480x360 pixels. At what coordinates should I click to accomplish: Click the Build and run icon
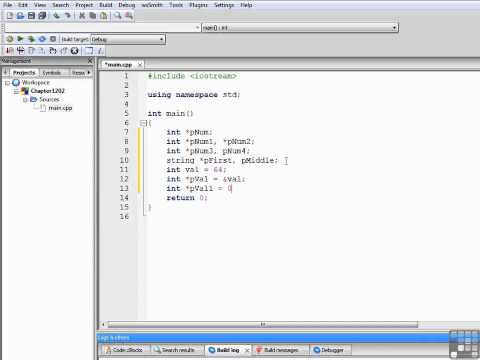pyautogui.click(x=31, y=39)
